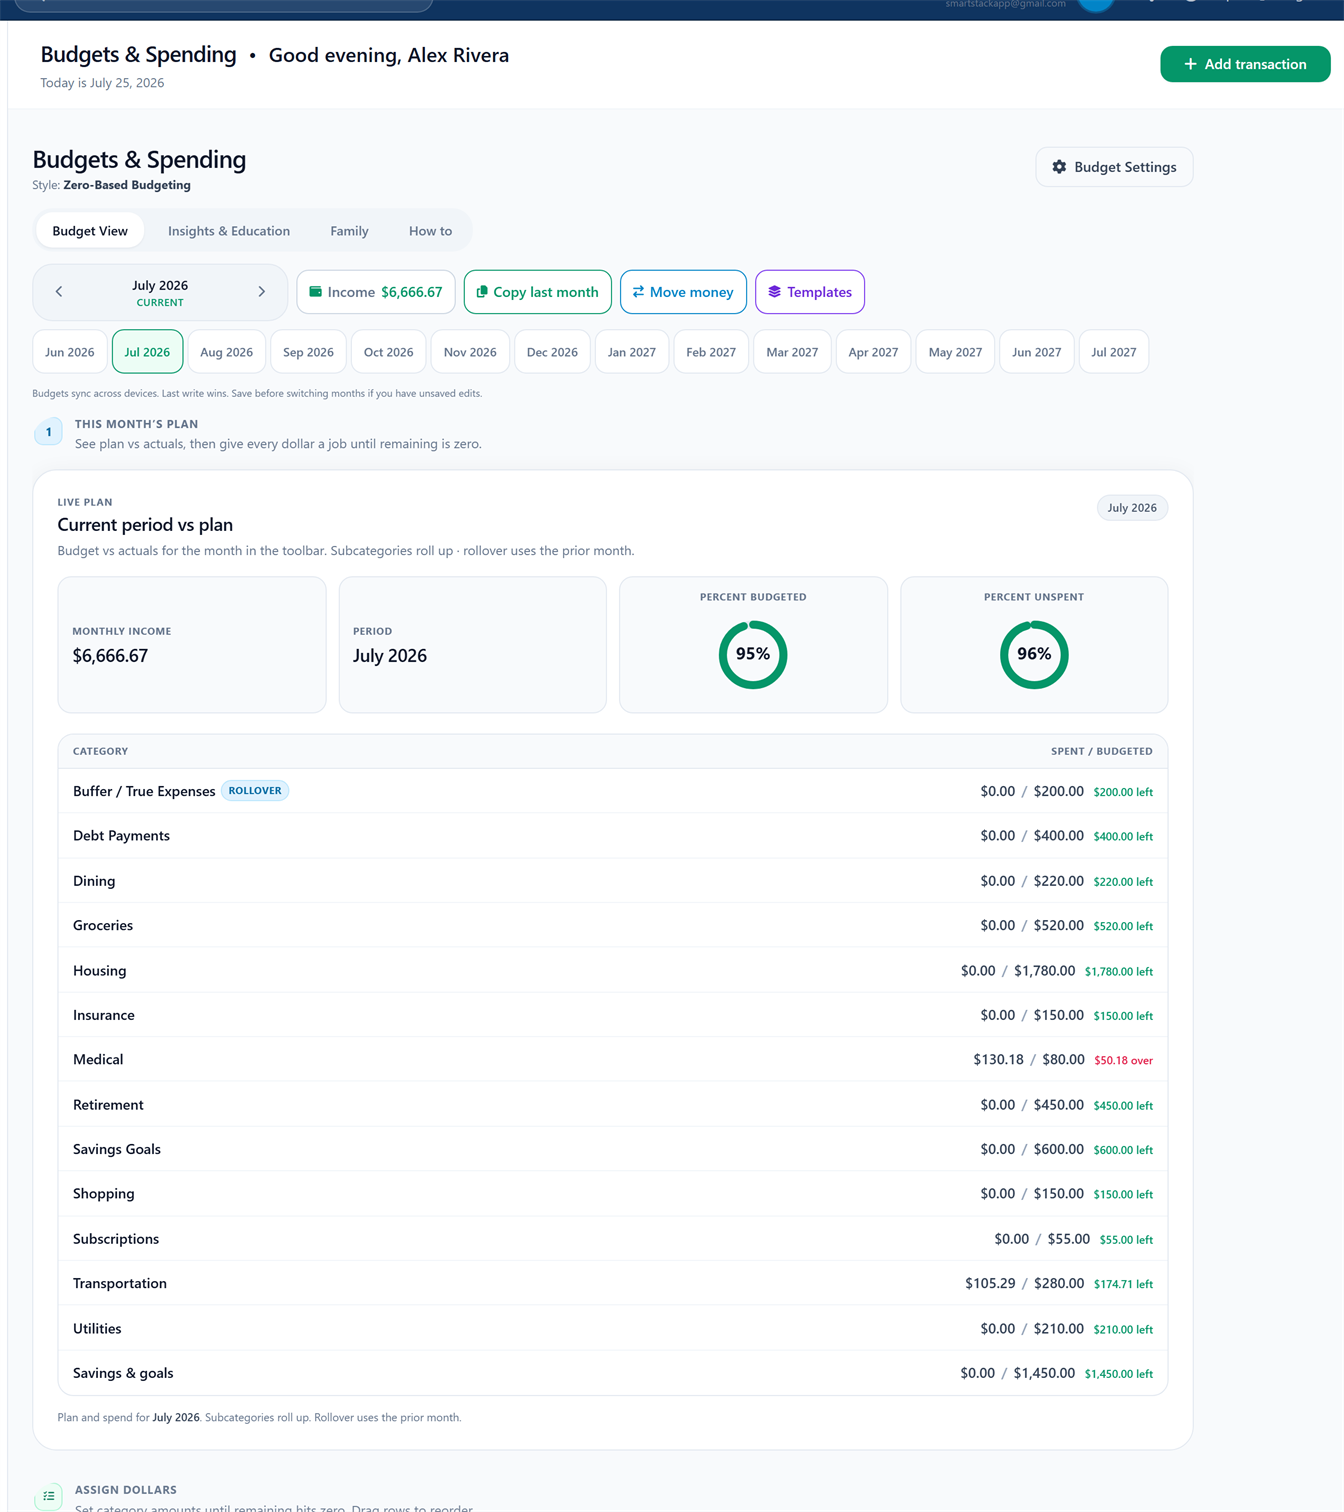1344x1512 pixels.
Task: Click the Shopping category row
Action: [x=613, y=1193]
